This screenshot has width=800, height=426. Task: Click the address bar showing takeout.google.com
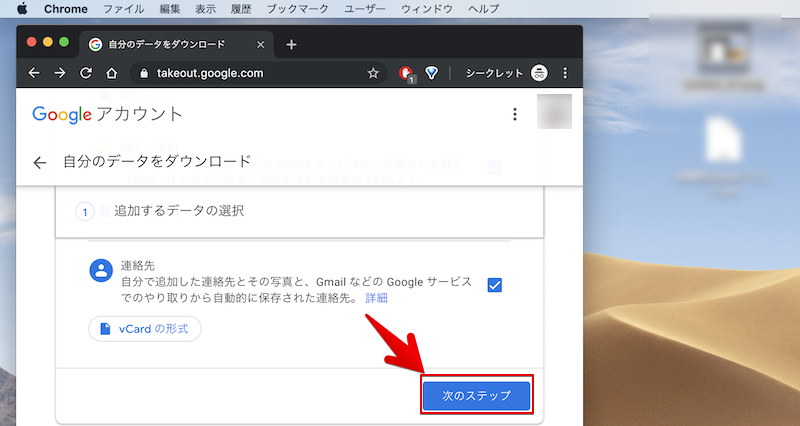250,73
